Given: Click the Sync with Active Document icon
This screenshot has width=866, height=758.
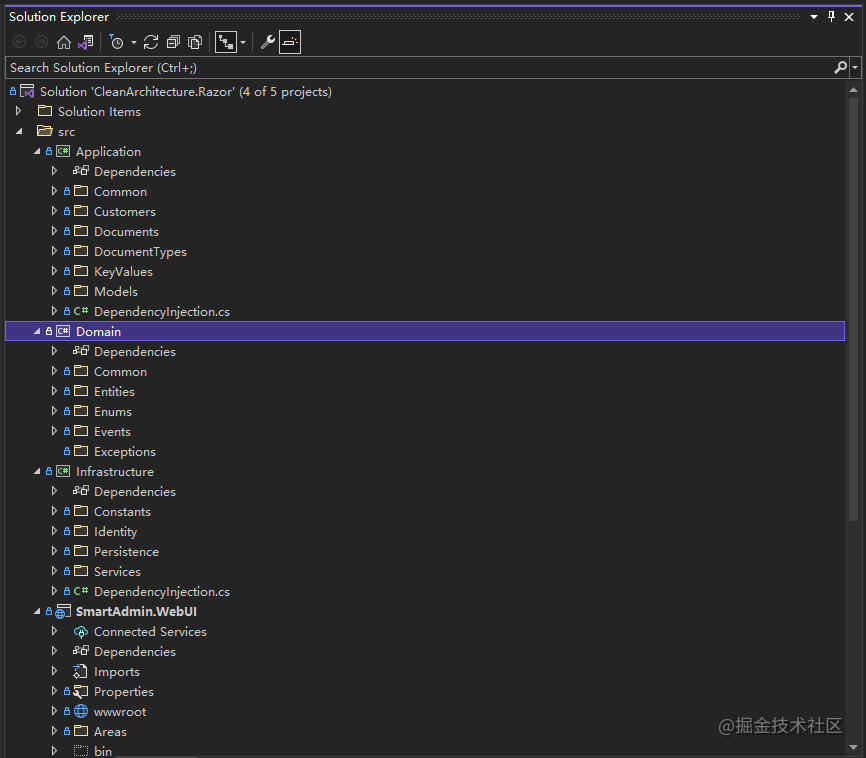Looking at the screenshot, I should pos(151,42).
